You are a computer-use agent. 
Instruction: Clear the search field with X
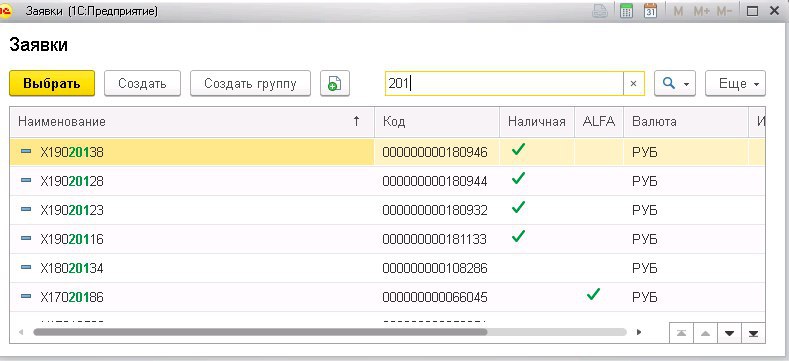pyautogui.click(x=634, y=84)
